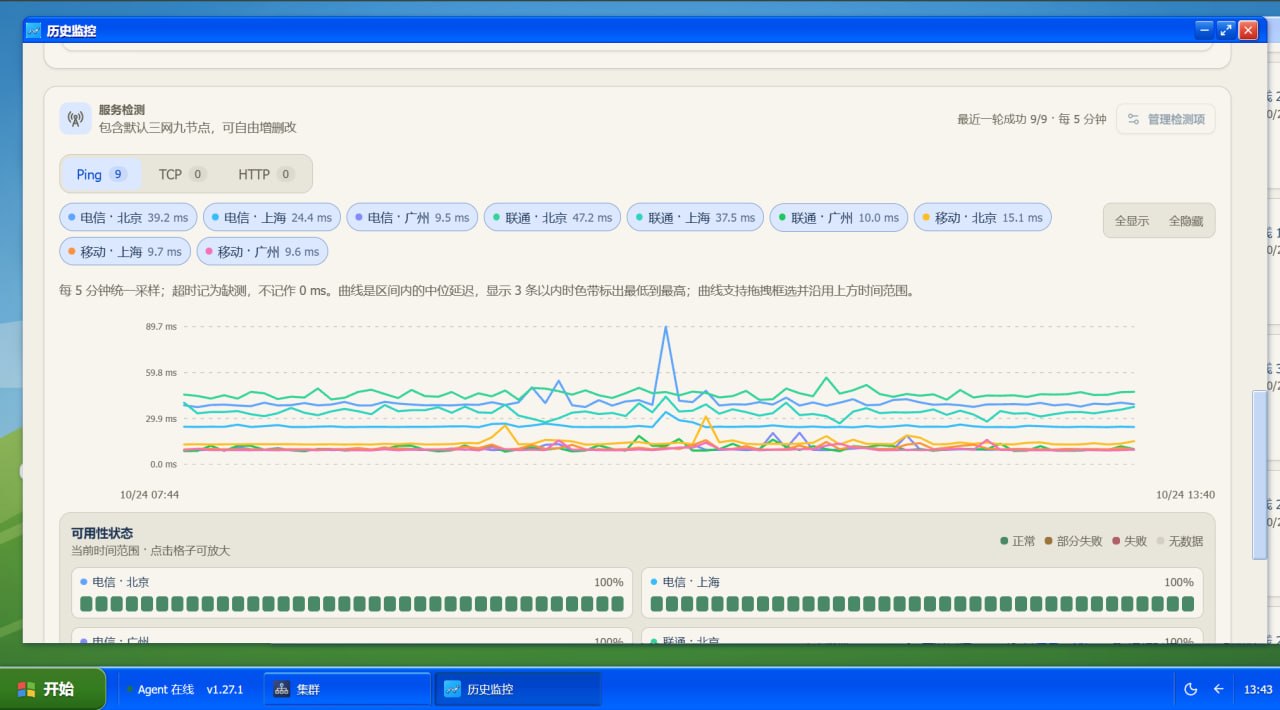The height and width of the screenshot is (710, 1280).
Task: Click the 全显示 button
Action: 1132,221
